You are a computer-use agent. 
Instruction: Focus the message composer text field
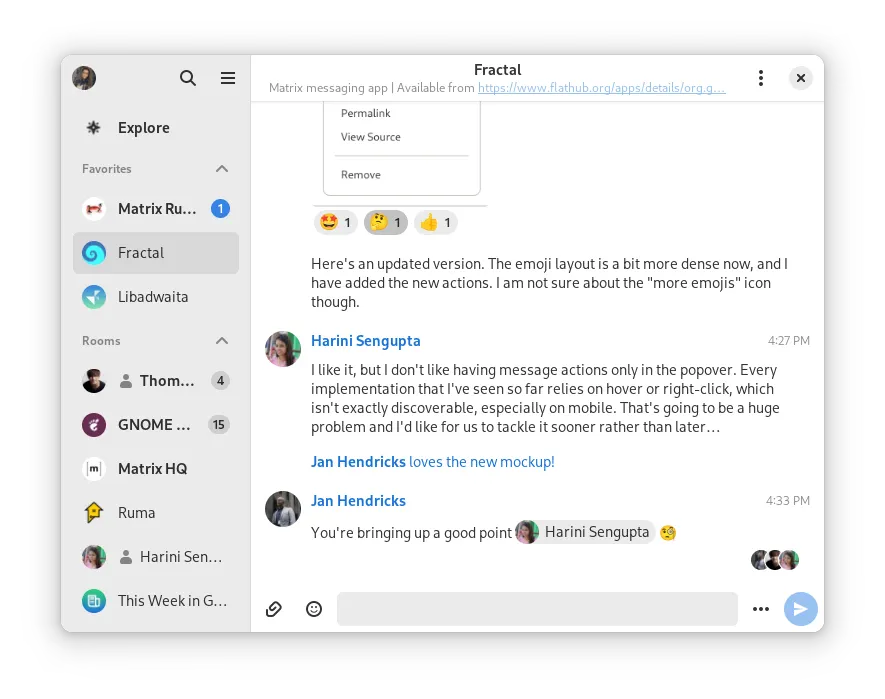coord(537,609)
